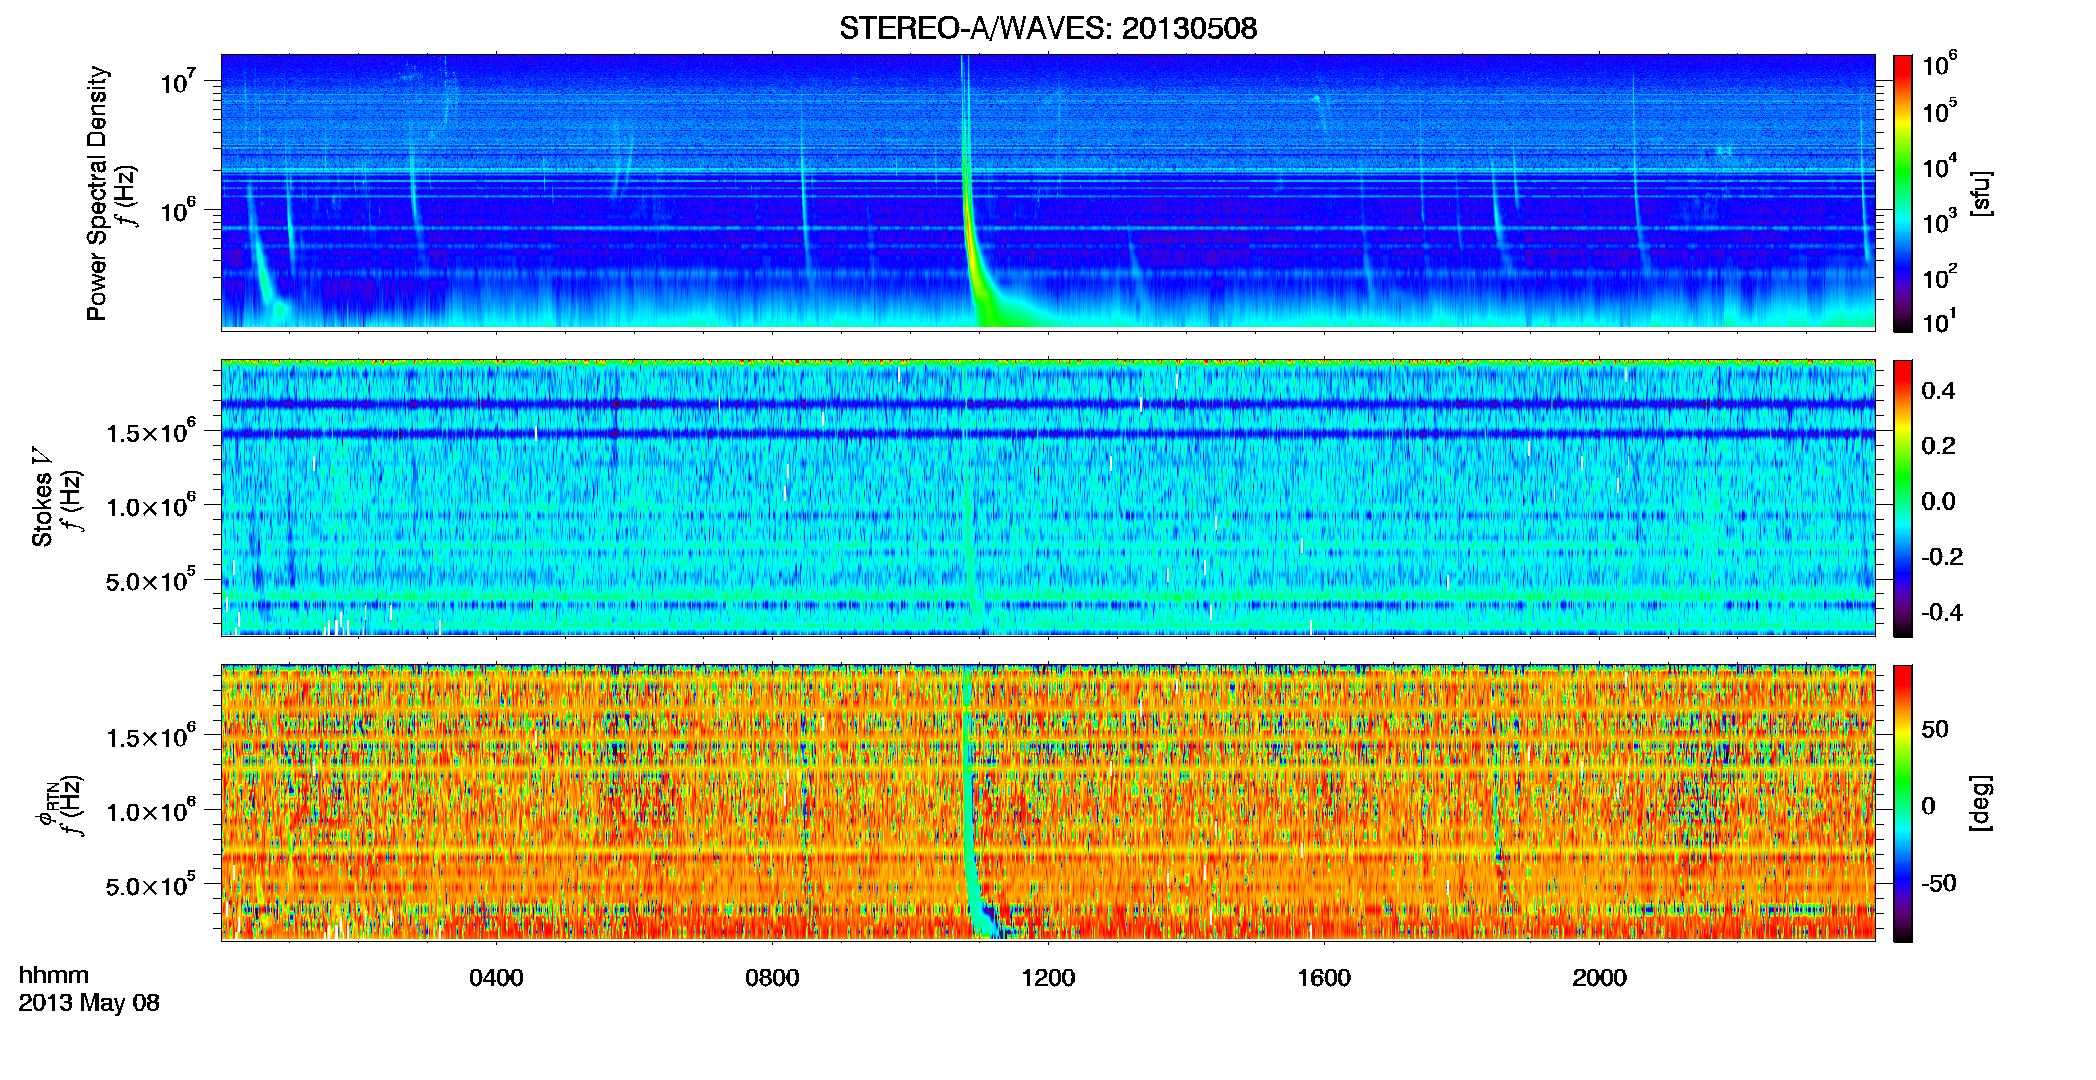Click the title STEREO-A/WAVES: 20130508
This screenshot has height=1080, width=2096.
tap(1048, 28)
